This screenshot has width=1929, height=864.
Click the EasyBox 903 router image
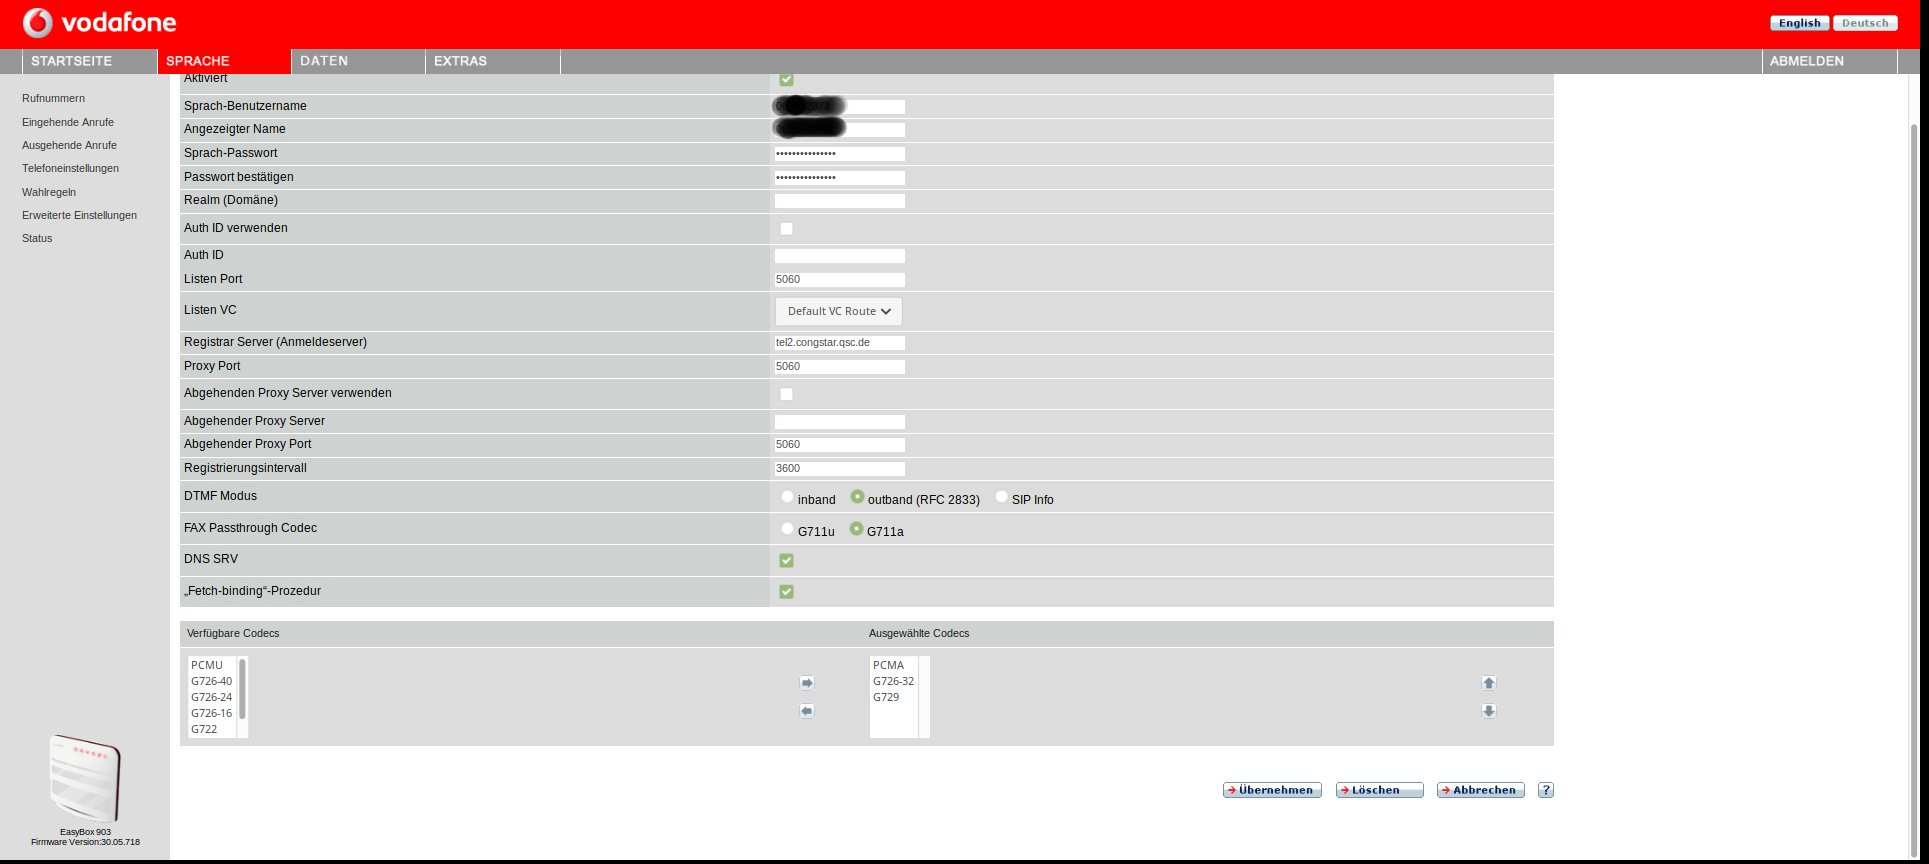point(85,779)
